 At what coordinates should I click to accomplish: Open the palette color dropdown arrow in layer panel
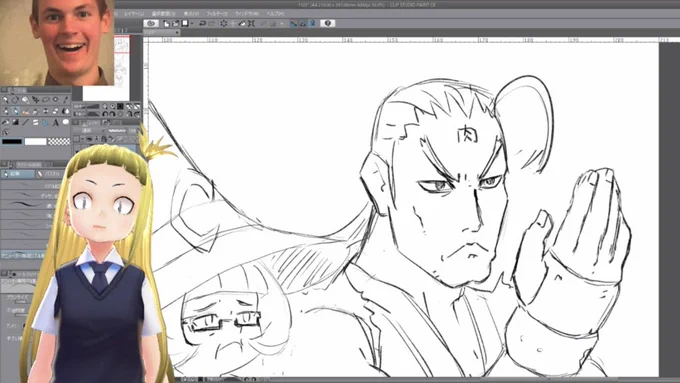[x=82, y=139]
